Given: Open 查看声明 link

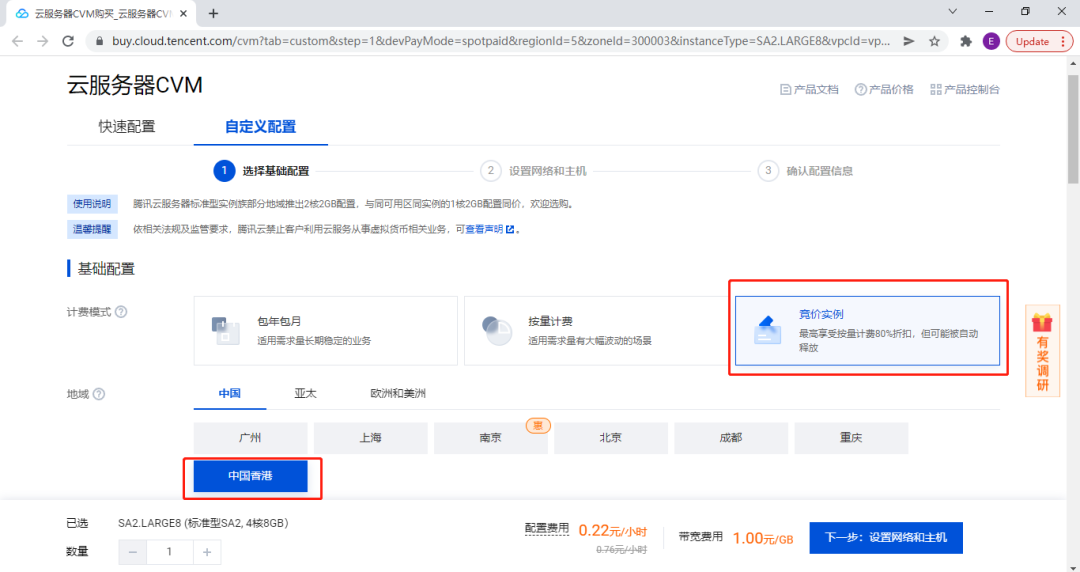Looking at the screenshot, I should click(489, 229).
